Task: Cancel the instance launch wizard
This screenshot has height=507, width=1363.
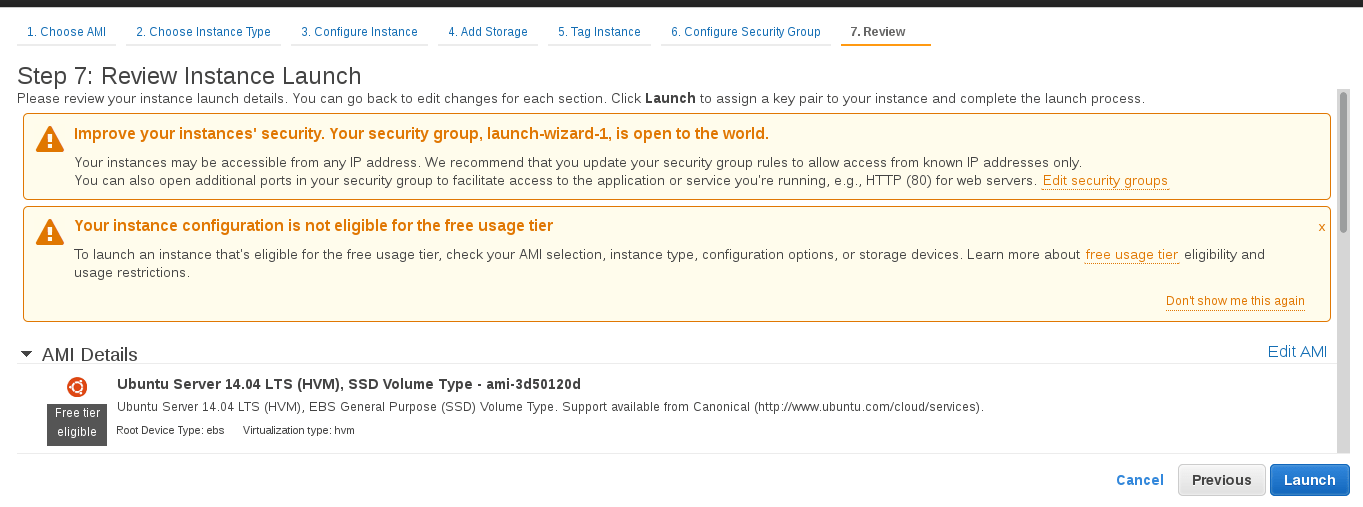Action: (x=1140, y=480)
